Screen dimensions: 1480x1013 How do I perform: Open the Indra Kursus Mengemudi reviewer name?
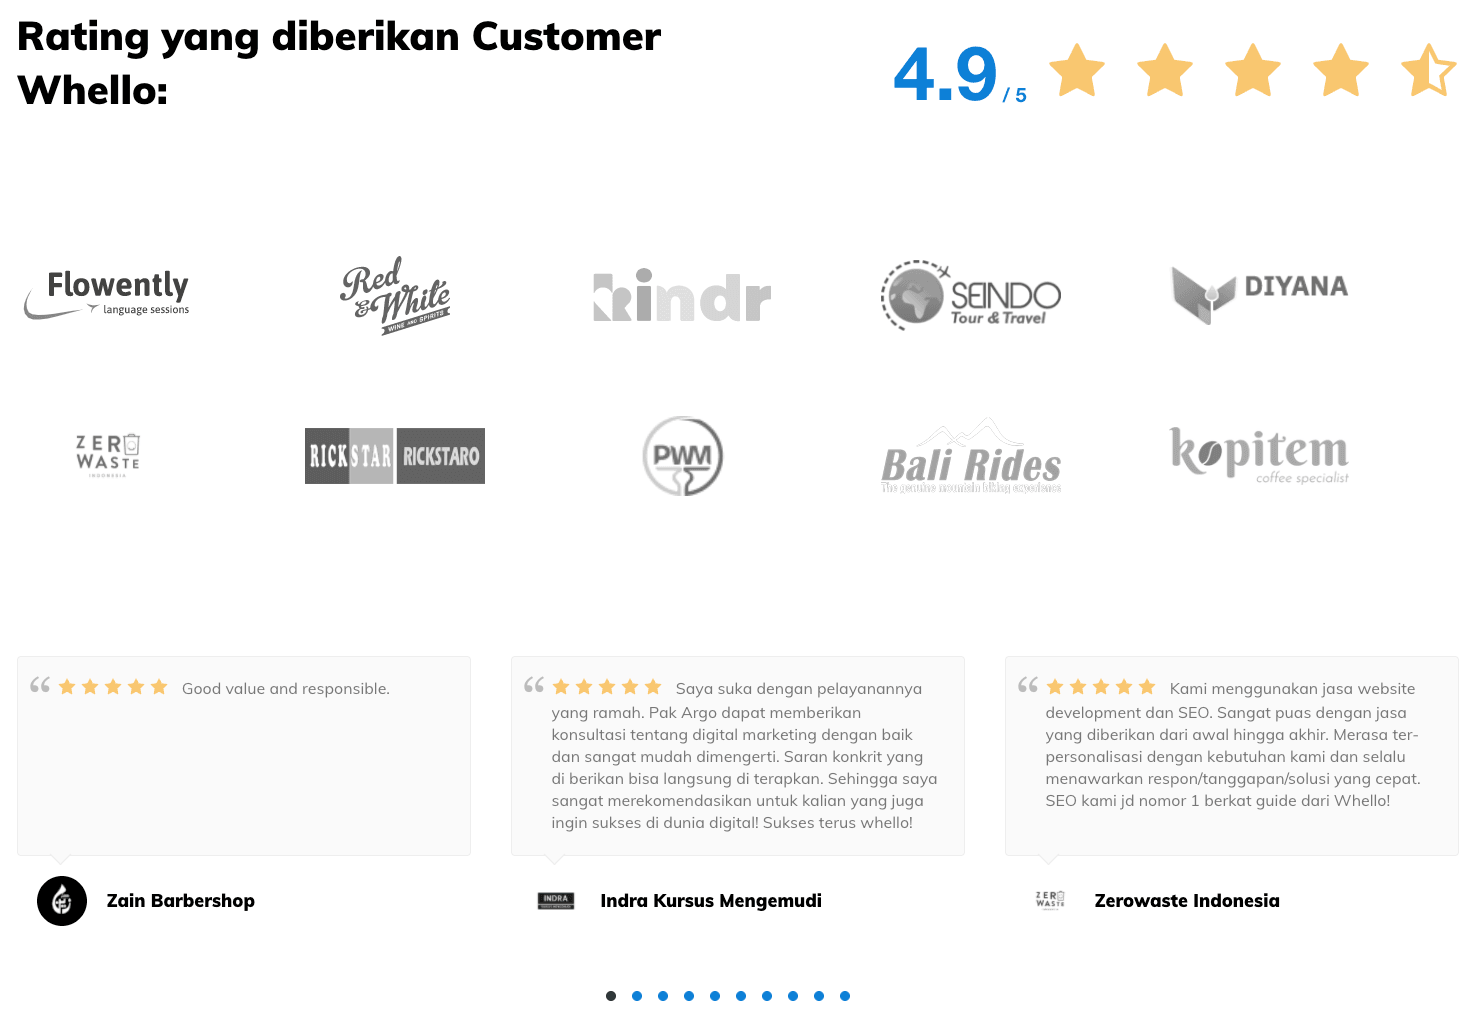711,901
